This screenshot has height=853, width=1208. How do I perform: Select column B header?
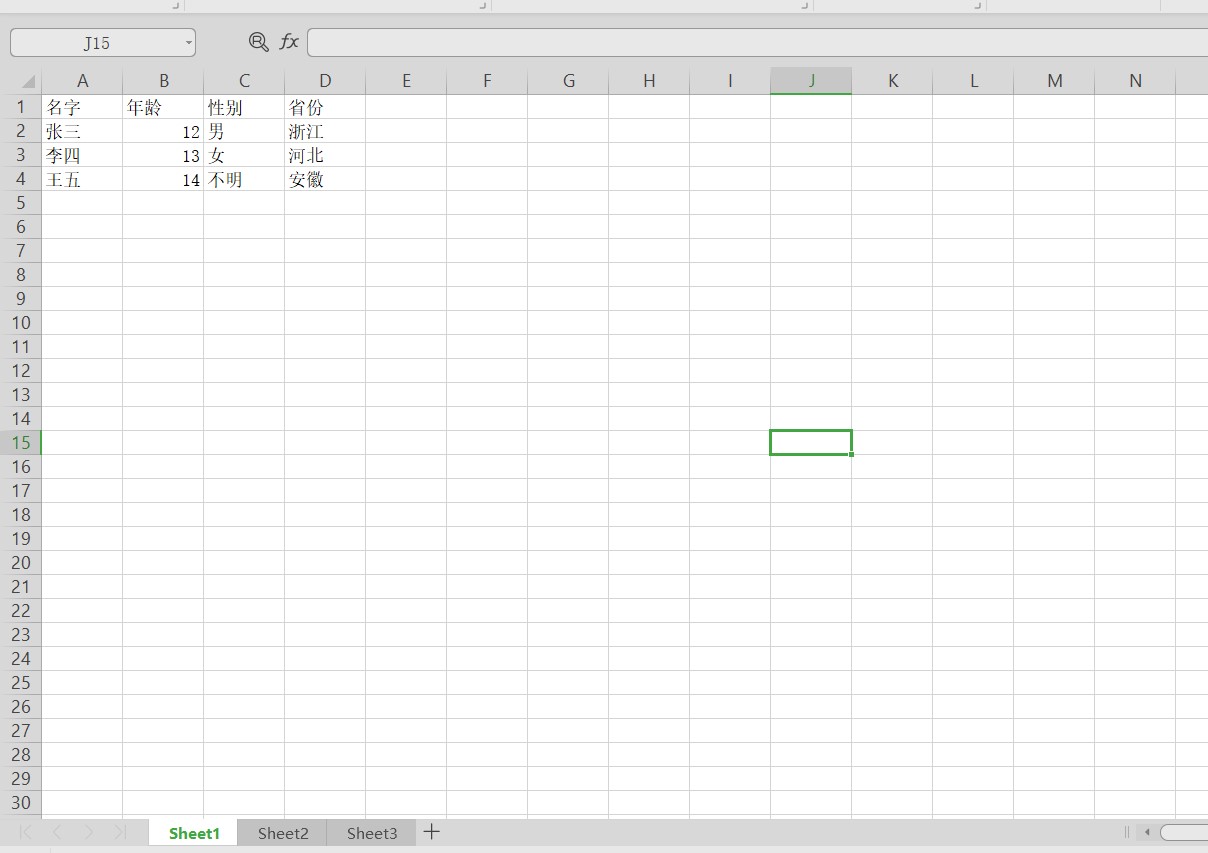(x=163, y=81)
